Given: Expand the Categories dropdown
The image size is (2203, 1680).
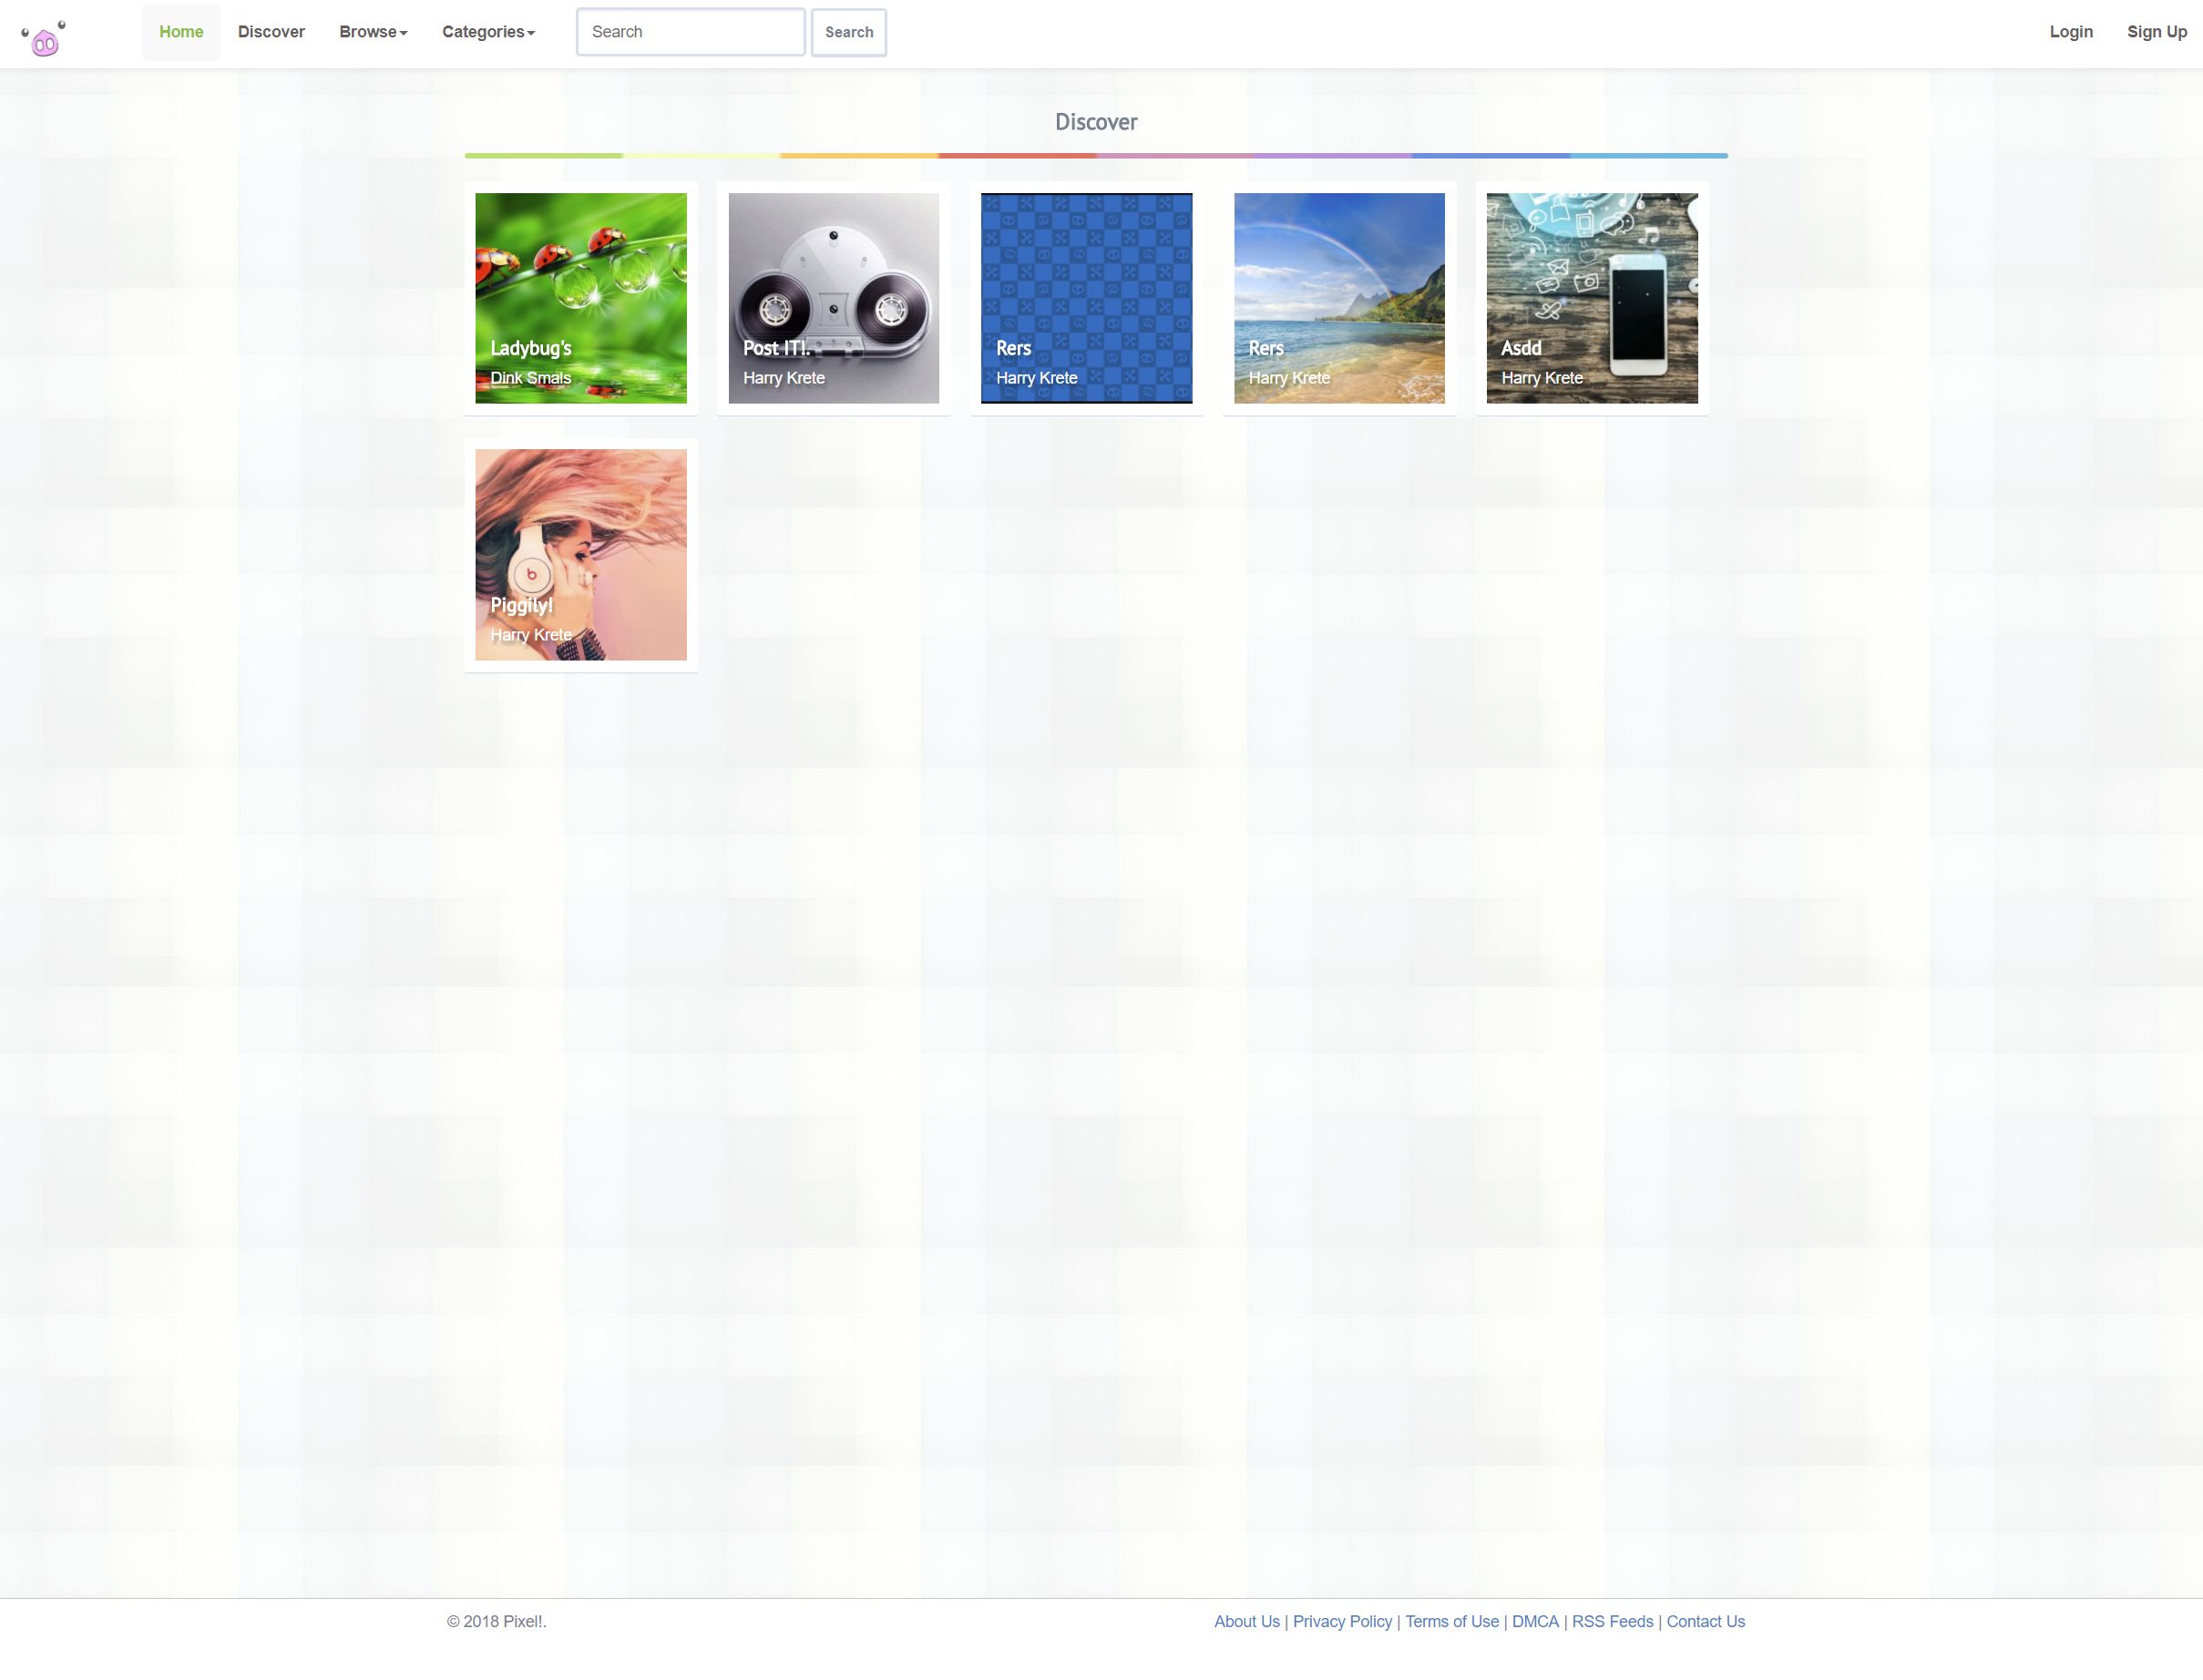Looking at the screenshot, I should coord(488,32).
